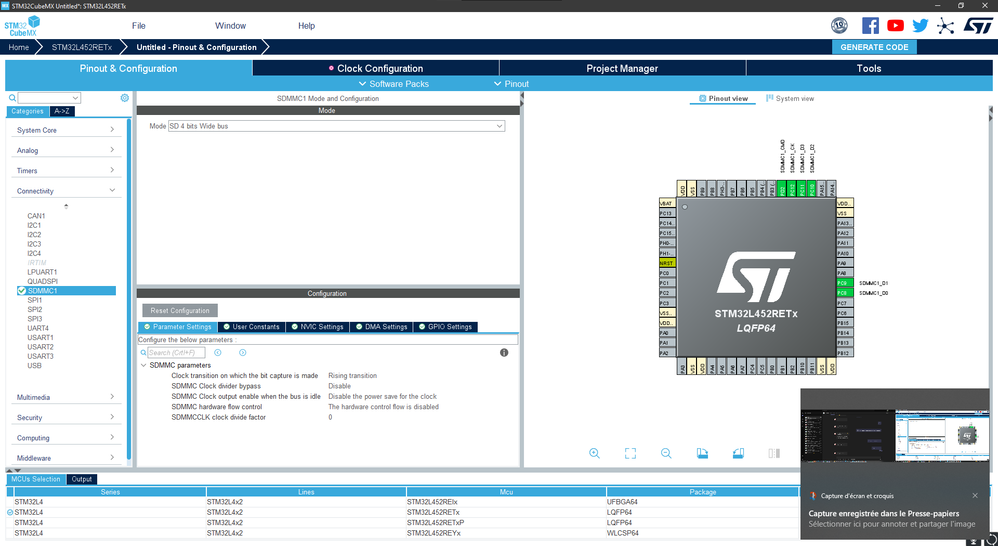Select pin PC9 on the chip
Screen dimensions: 998x546
click(845, 283)
